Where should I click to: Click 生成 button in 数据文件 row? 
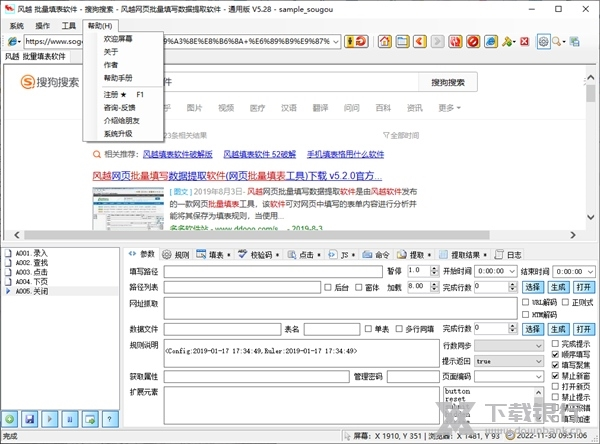point(558,329)
